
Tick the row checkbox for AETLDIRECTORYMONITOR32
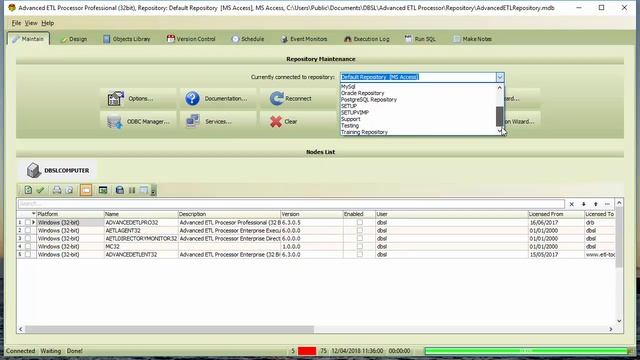28,238
